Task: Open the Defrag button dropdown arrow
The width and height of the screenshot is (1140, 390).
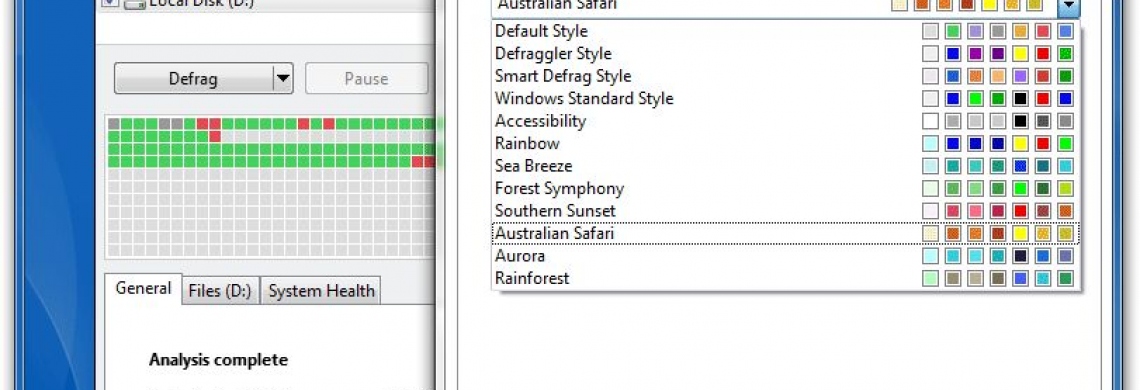Action: pos(283,79)
